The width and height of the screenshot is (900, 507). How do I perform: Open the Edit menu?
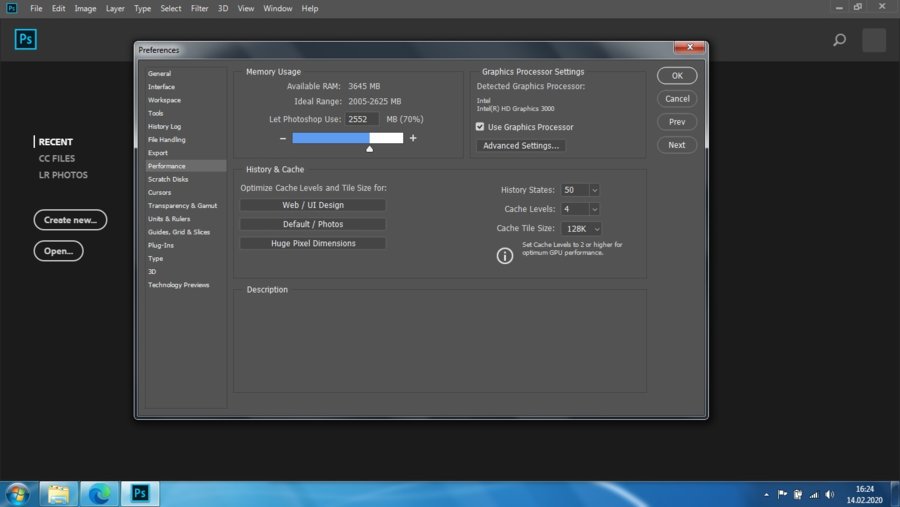tap(58, 9)
